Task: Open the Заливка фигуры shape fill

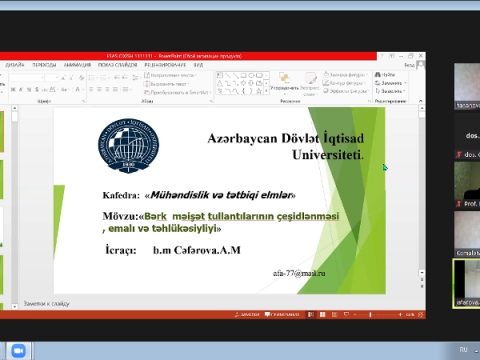Action: point(345,75)
